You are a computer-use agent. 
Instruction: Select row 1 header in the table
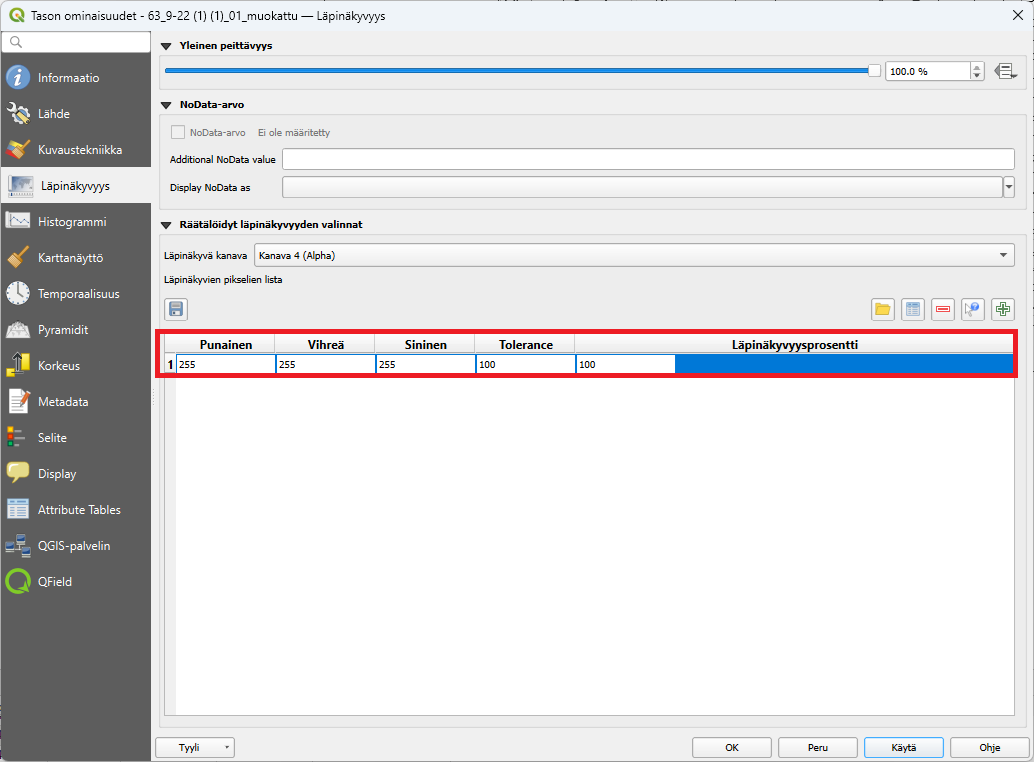point(170,365)
